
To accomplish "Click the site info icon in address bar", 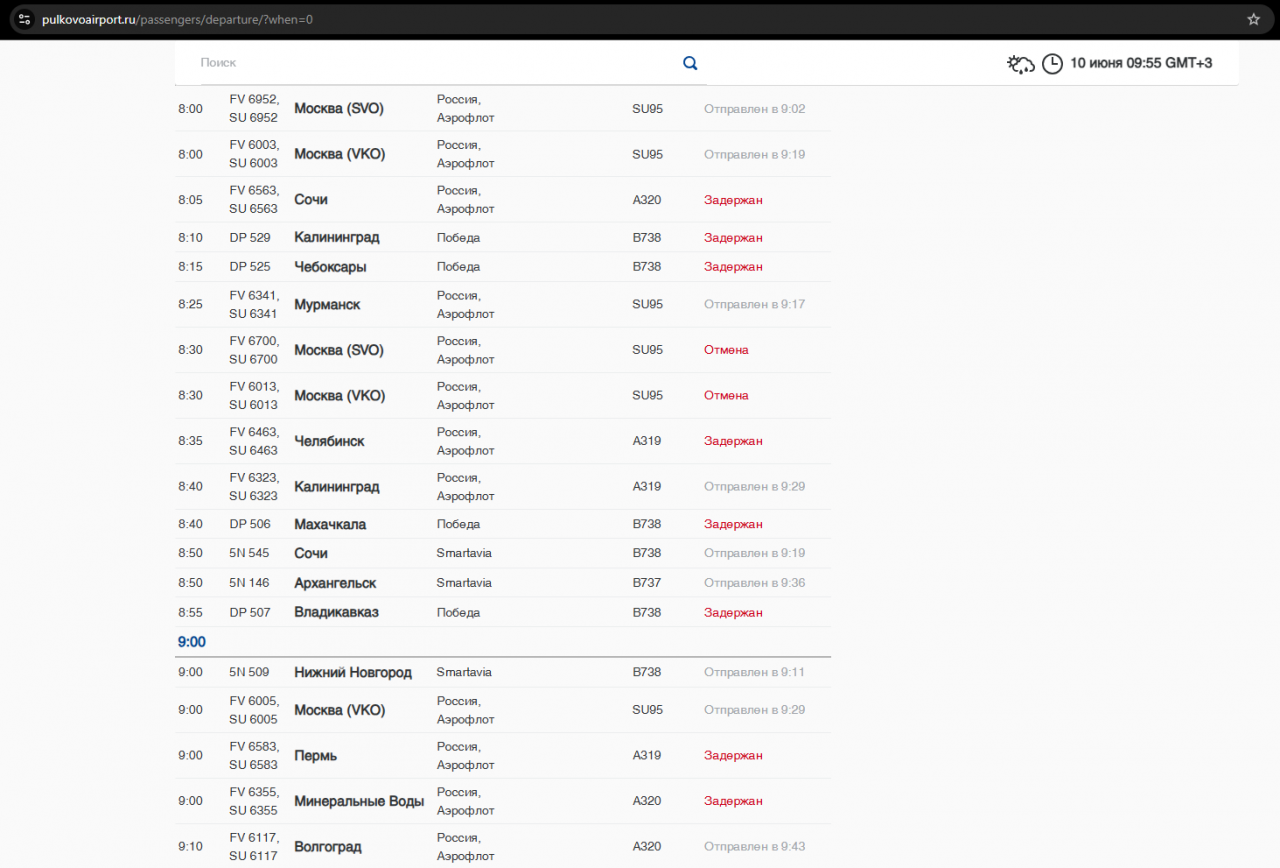I will [25, 19].
